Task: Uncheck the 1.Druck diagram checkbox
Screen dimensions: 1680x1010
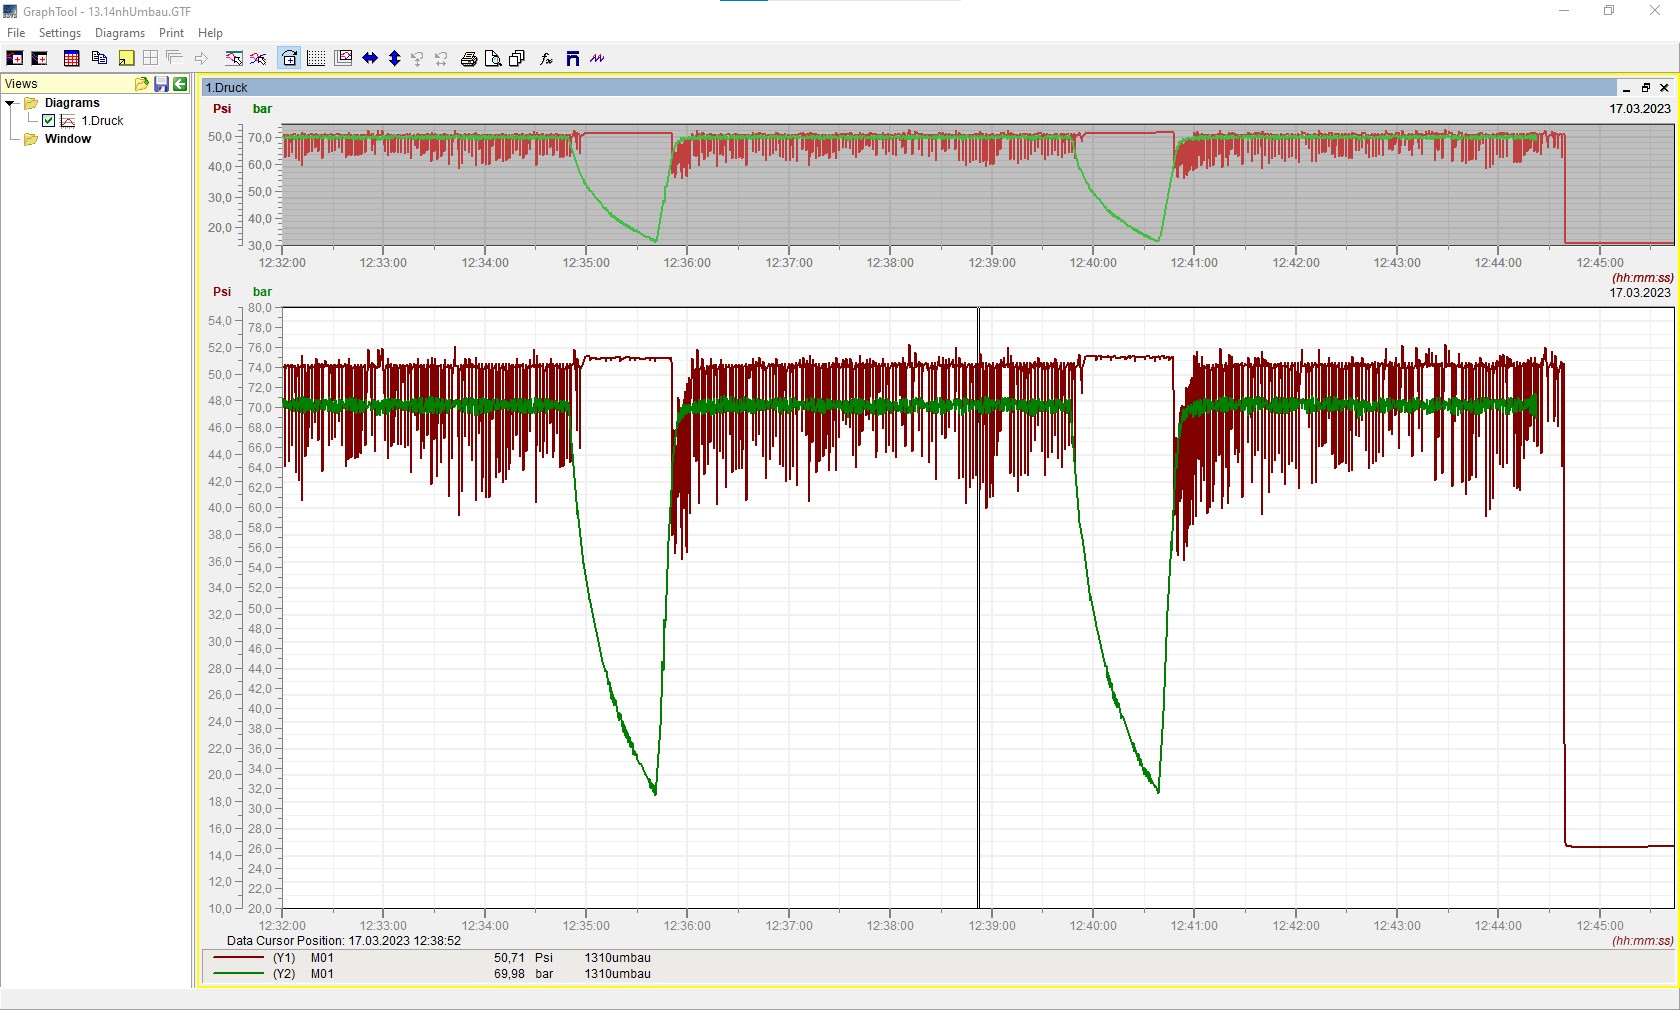Action: [x=48, y=121]
